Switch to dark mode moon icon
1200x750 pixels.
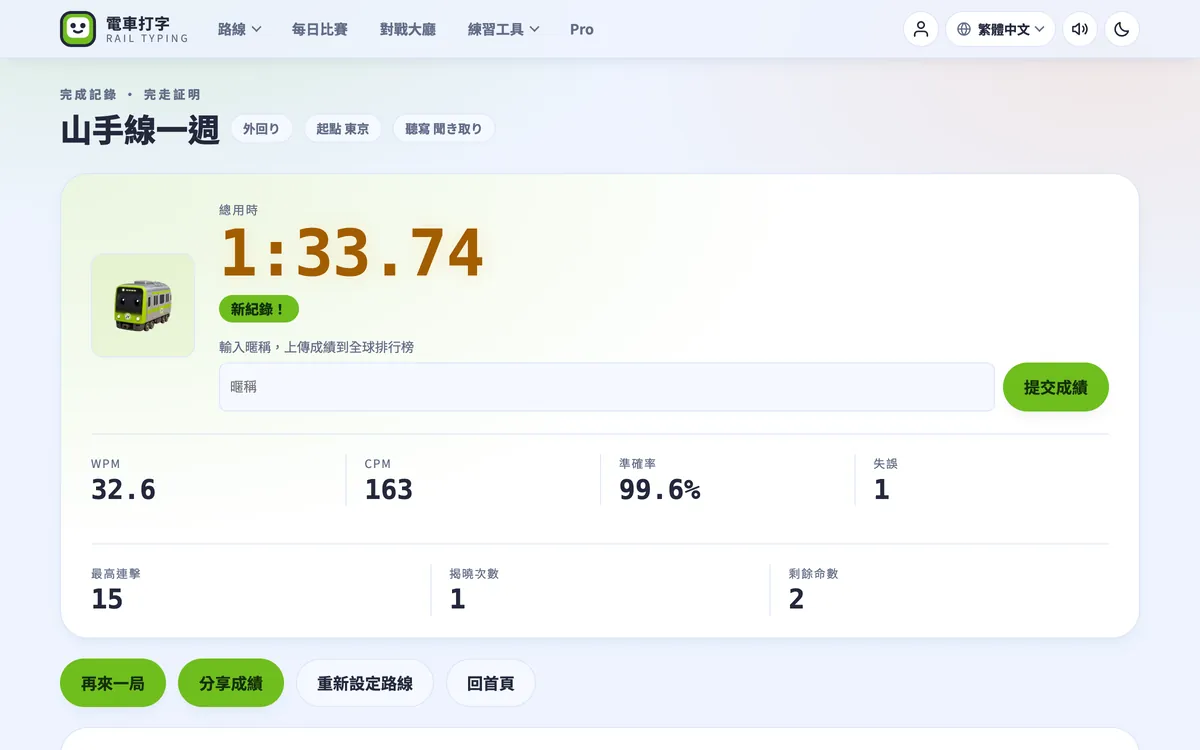coord(1121,29)
